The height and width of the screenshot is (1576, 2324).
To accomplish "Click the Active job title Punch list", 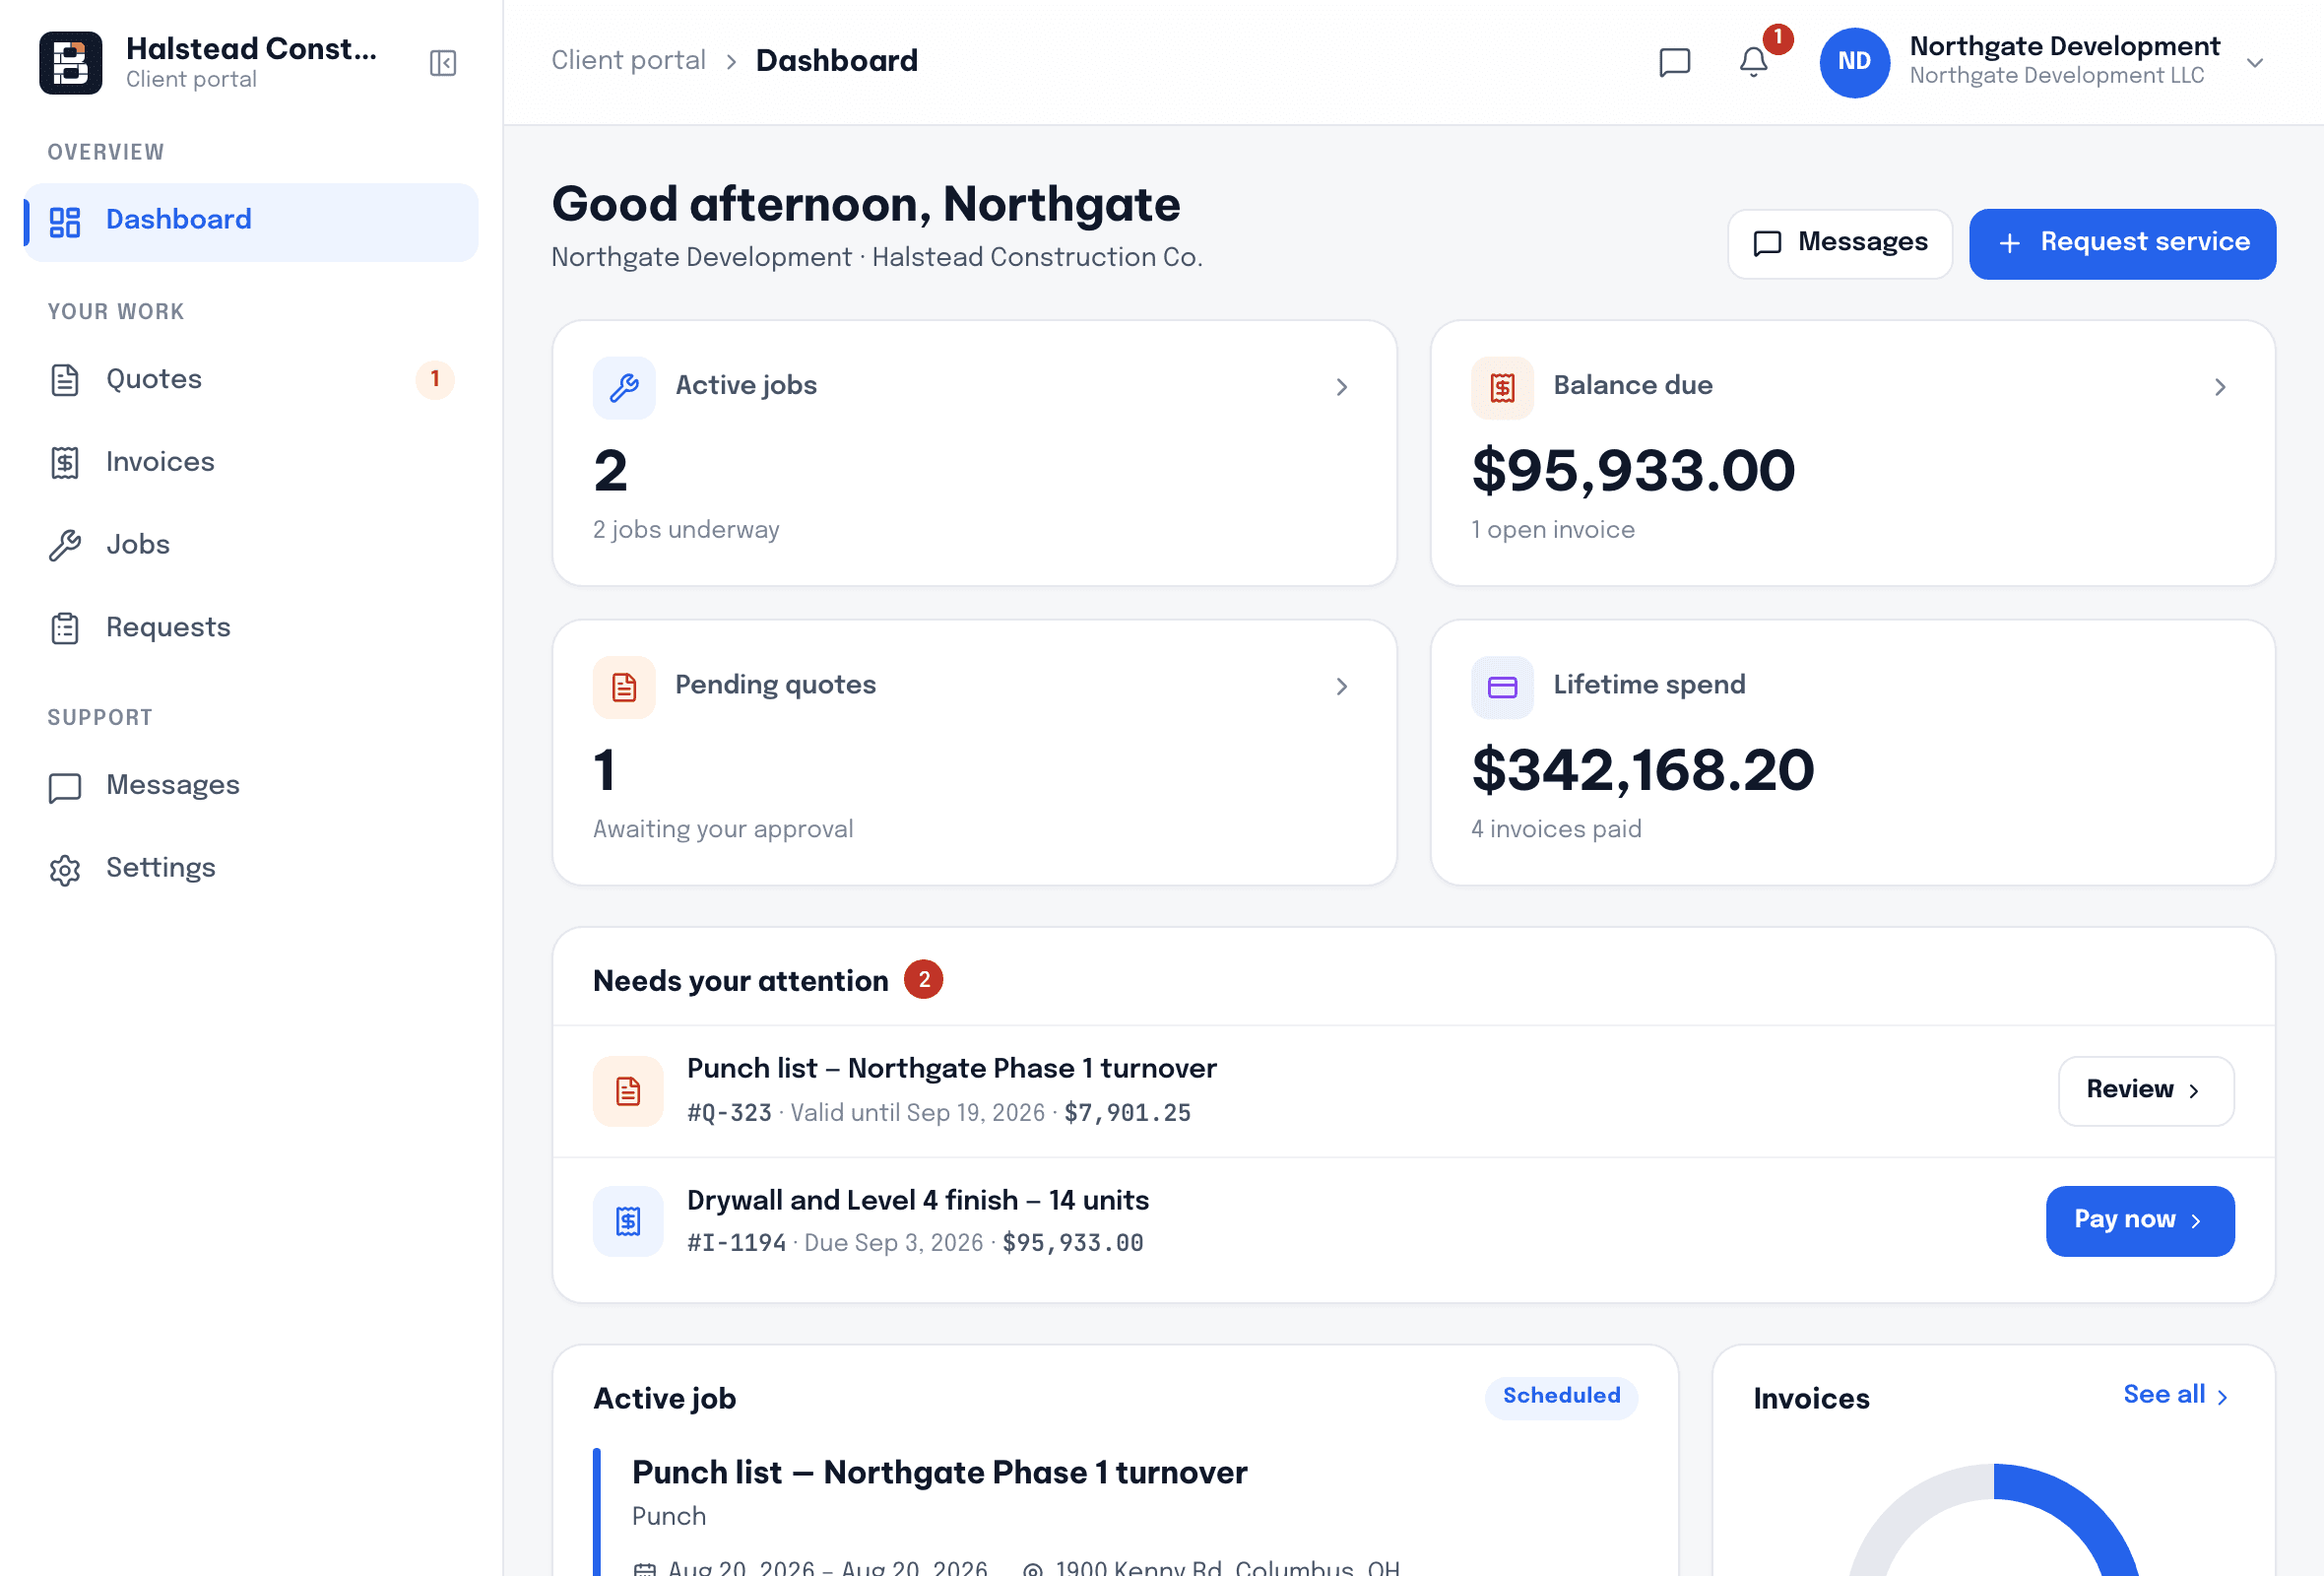I will 939,1473.
